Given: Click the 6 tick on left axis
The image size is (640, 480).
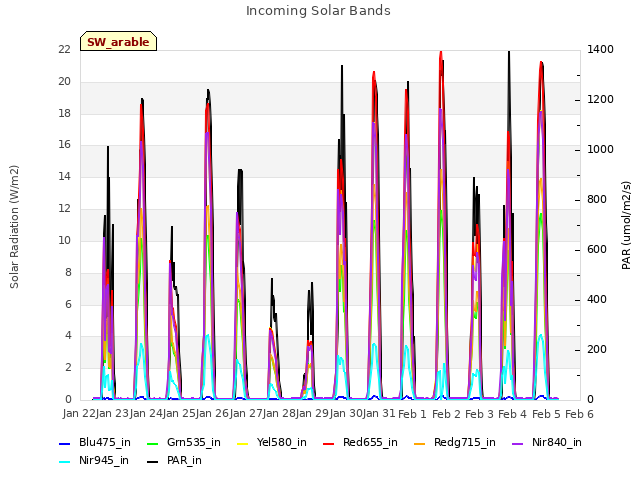Looking at the screenshot, I should (x=68, y=304).
